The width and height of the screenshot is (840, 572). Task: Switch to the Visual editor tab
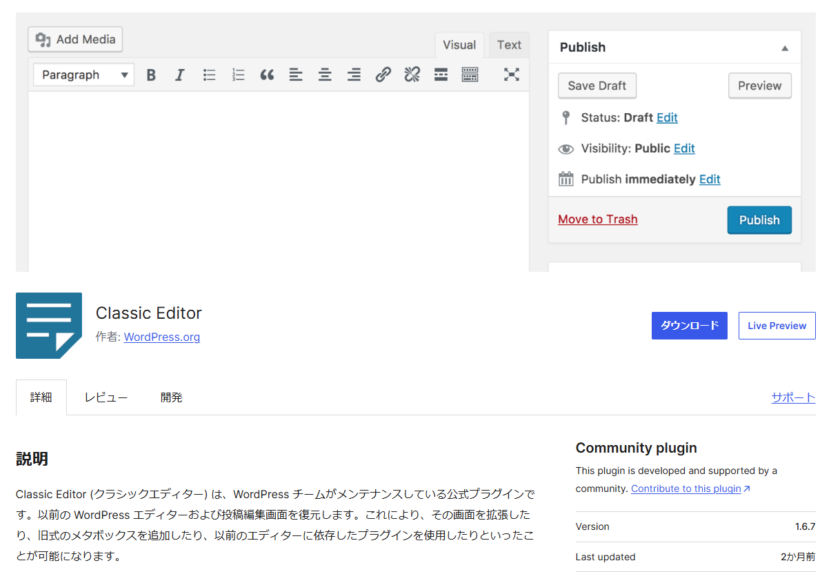459,45
